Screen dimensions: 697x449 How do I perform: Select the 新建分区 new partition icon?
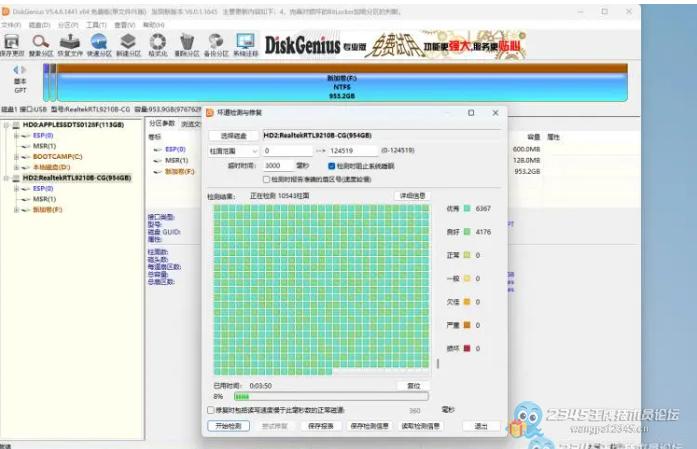[x=128, y=42]
